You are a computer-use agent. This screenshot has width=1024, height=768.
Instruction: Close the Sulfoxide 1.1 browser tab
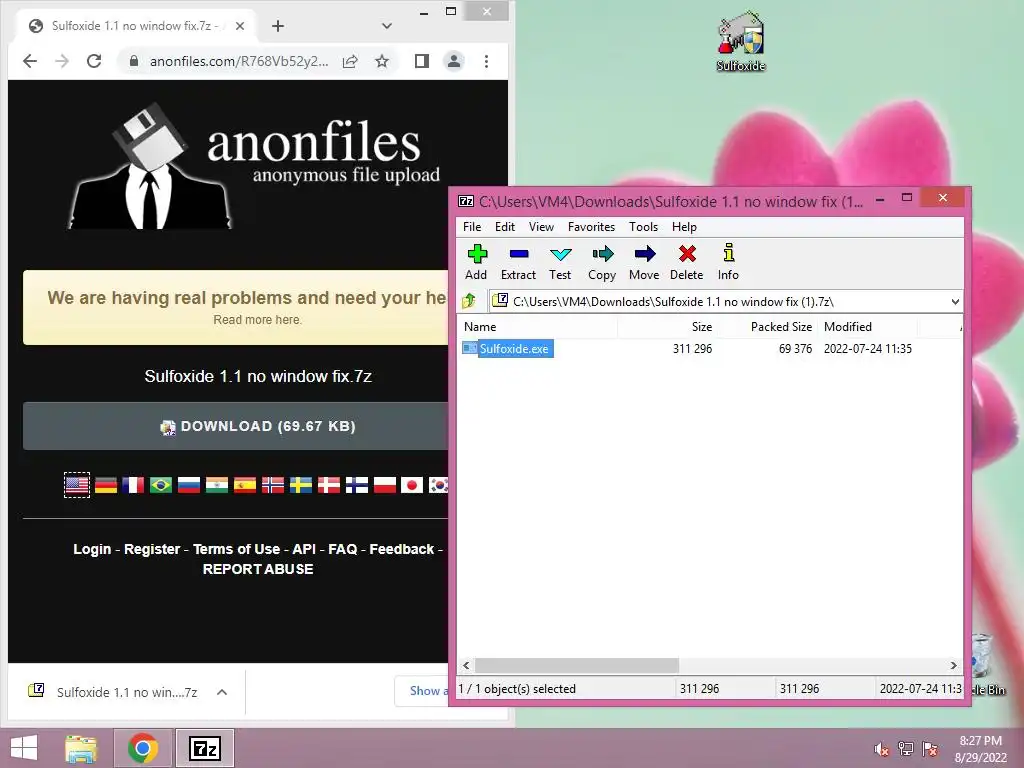pyautogui.click(x=240, y=26)
